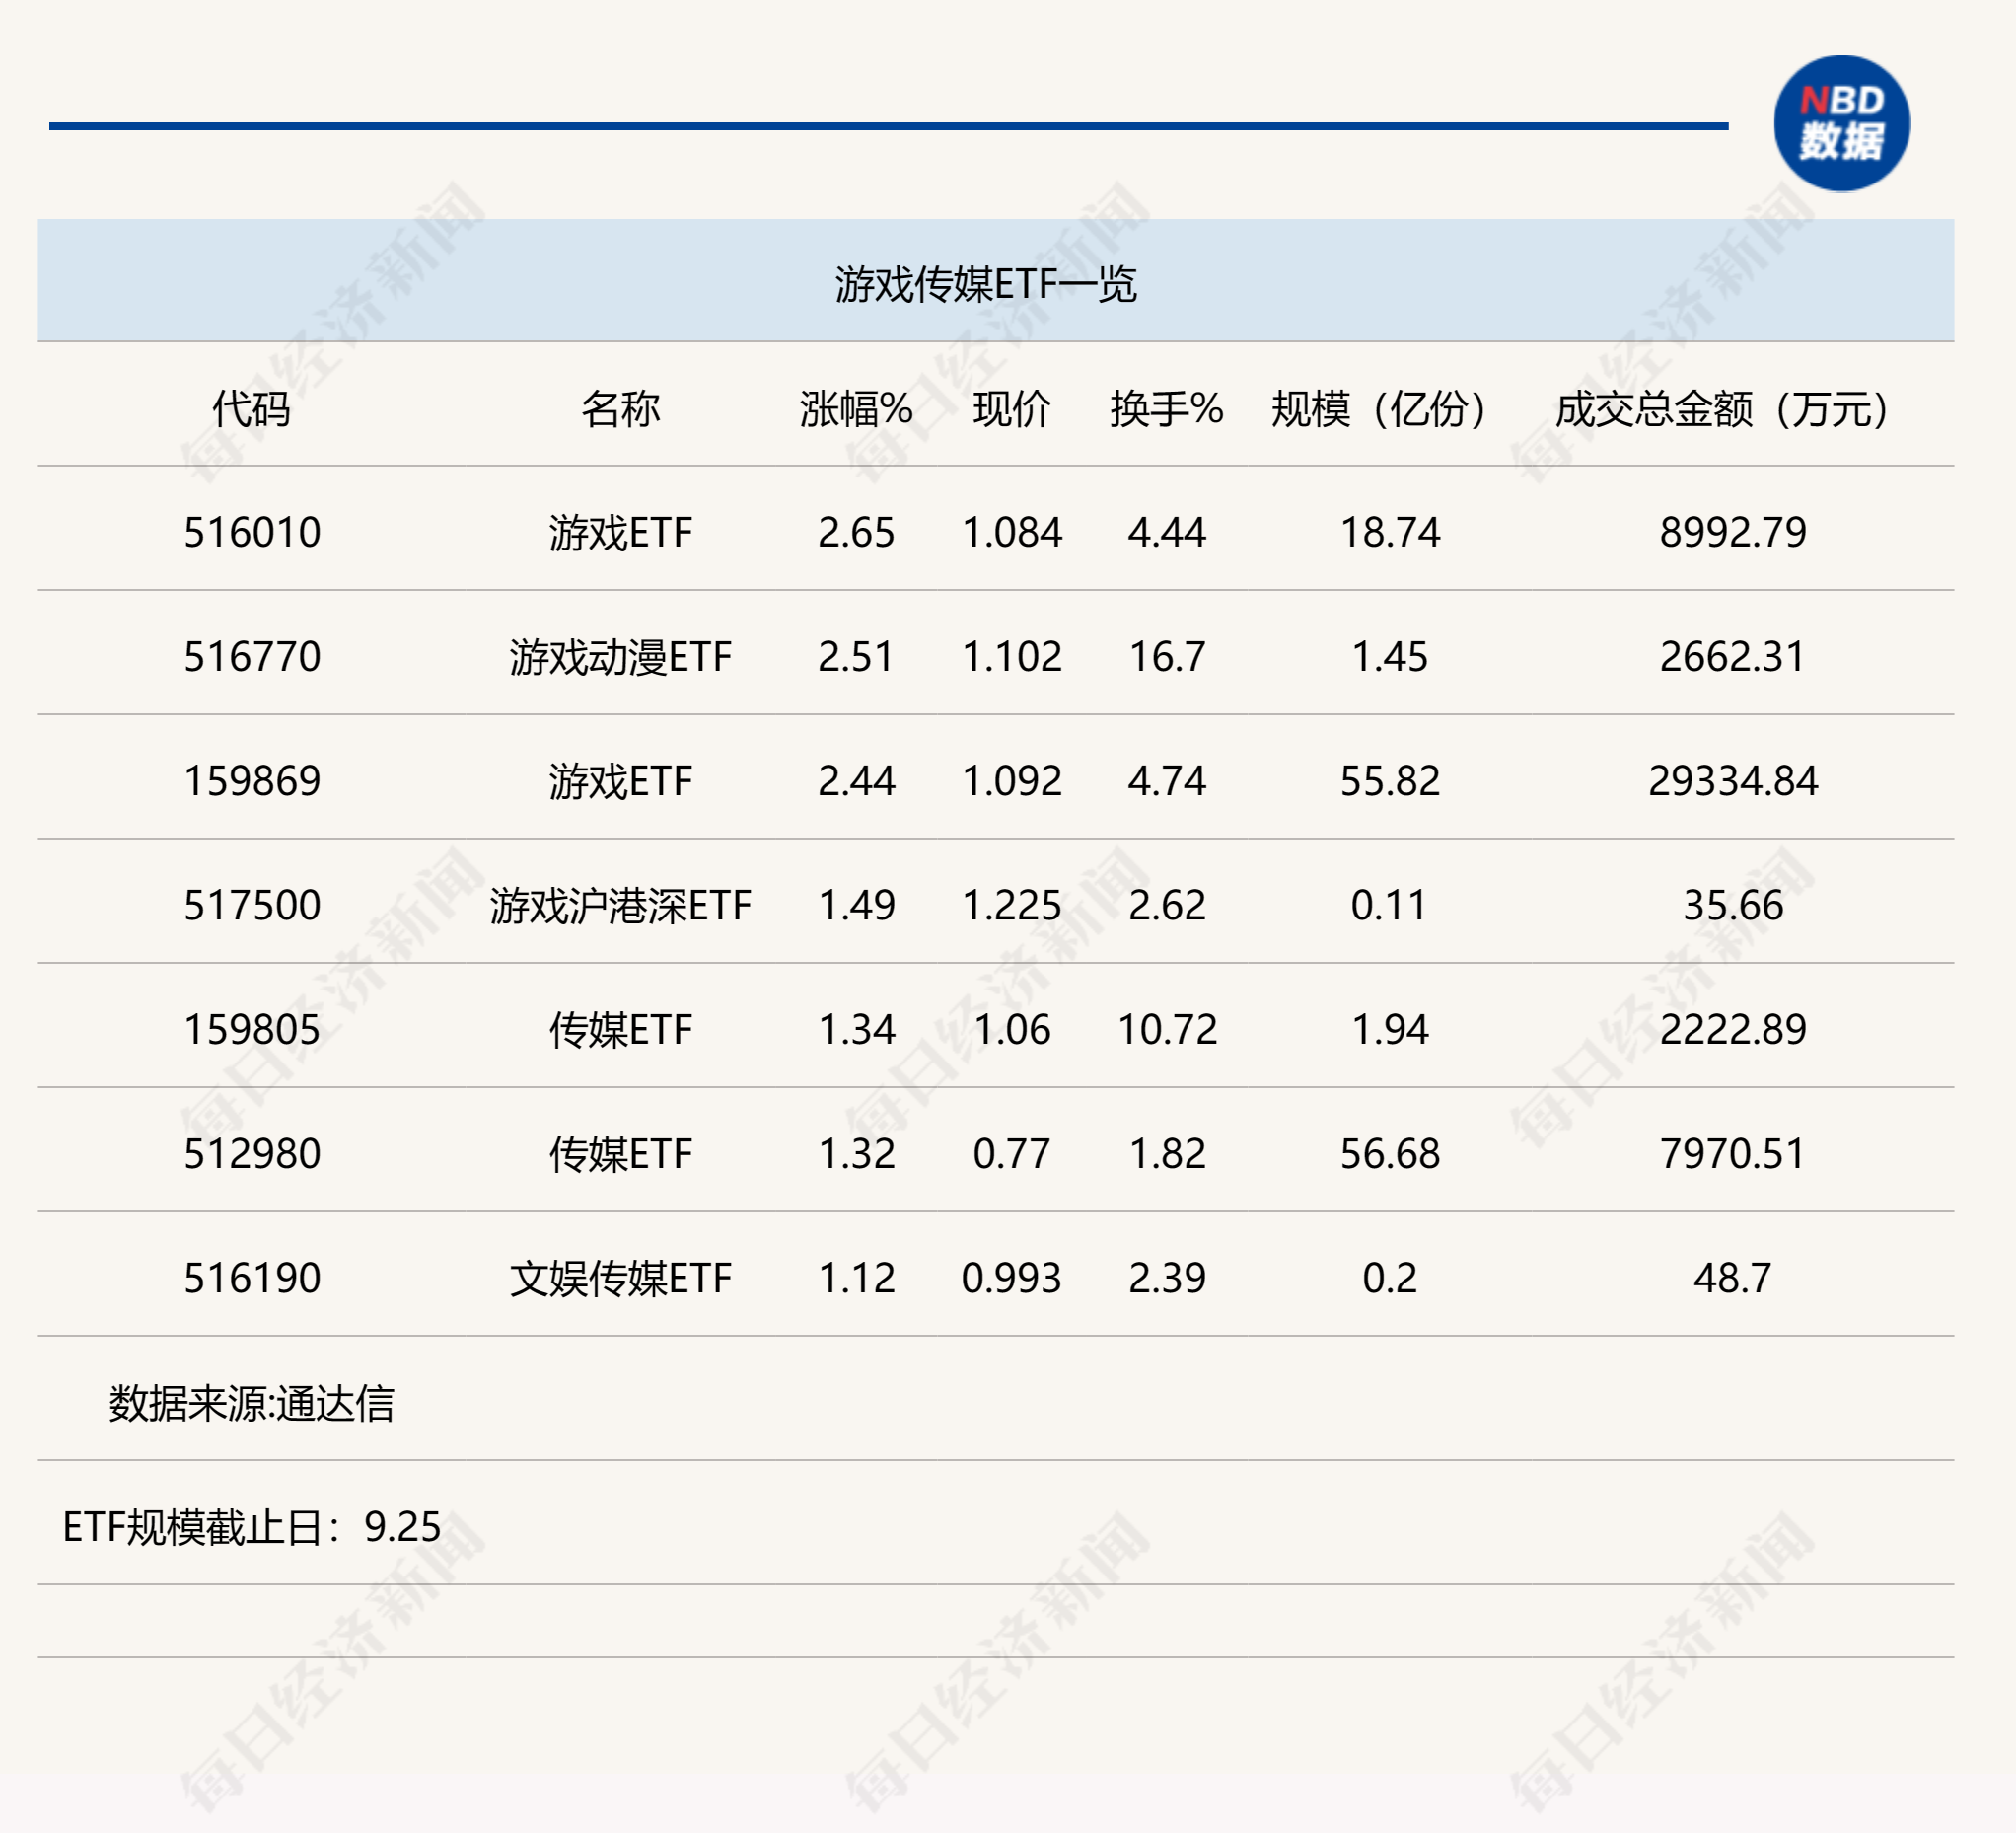
Task: Click scale value 18.74
Action: (x=1389, y=532)
